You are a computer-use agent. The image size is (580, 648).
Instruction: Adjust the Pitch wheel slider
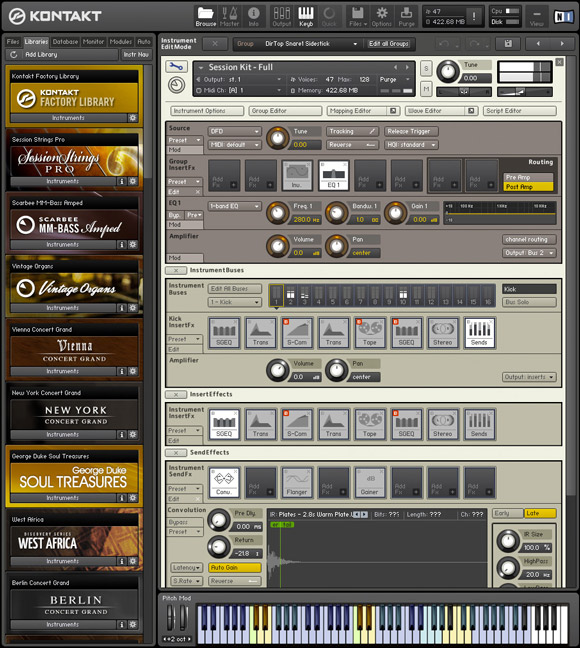pyautogui.click(x=171, y=617)
